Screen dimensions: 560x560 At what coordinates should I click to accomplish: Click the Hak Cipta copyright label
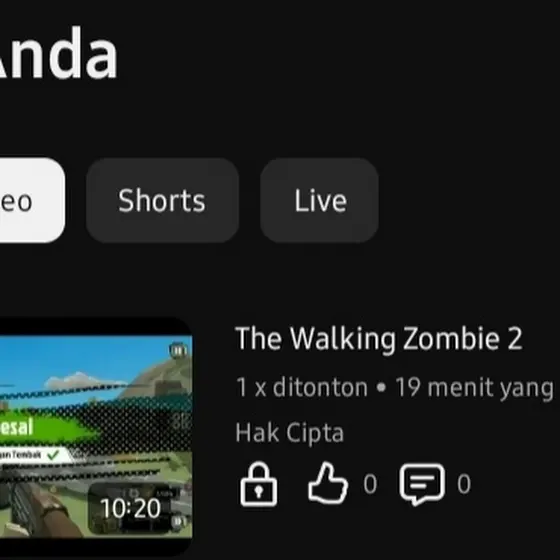point(290,433)
